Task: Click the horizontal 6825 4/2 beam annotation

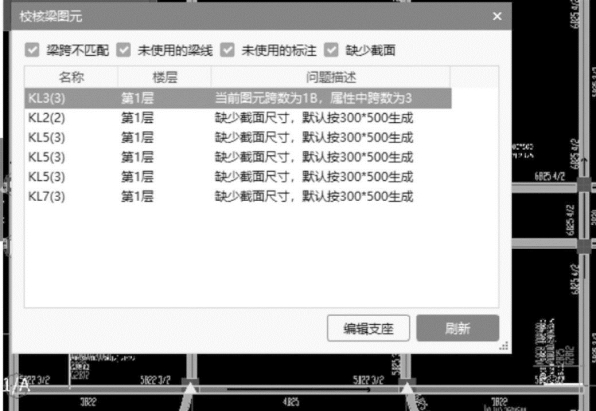Action: [550, 176]
